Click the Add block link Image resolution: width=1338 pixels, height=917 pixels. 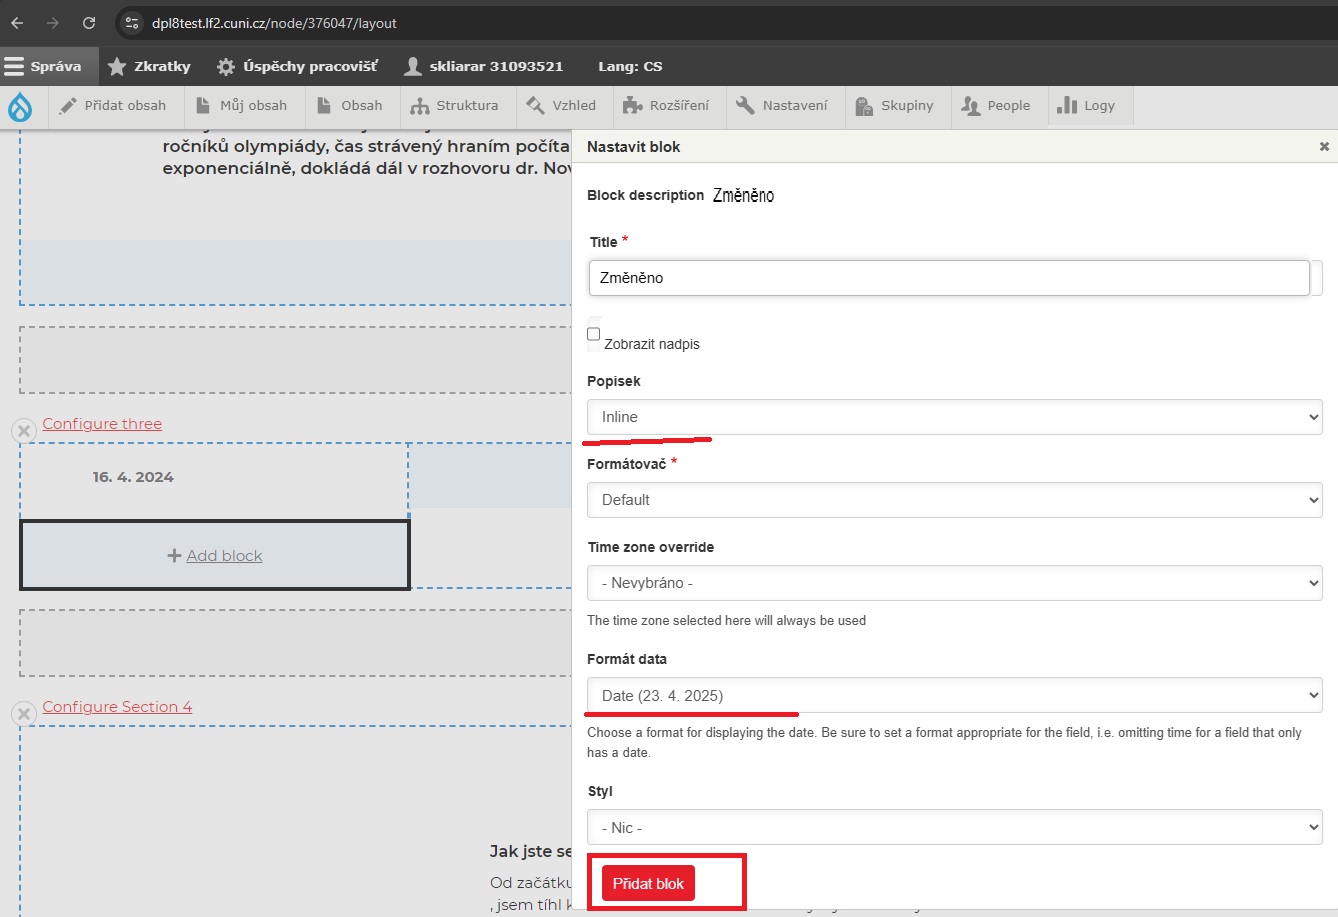point(224,556)
